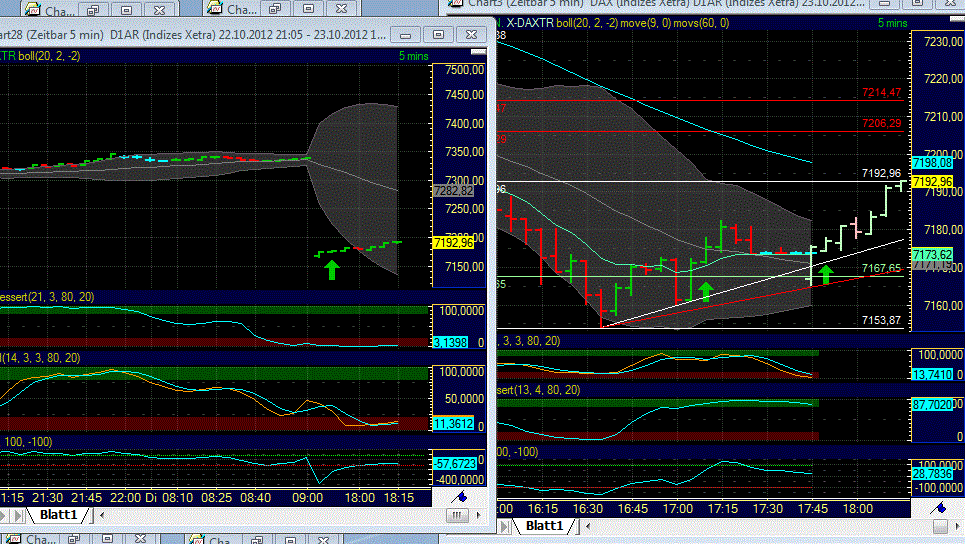Click the last-sheet navigation arrow beside left Blatt1 tab
Image resolution: width=965 pixels, height=544 pixels.
(18, 515)
